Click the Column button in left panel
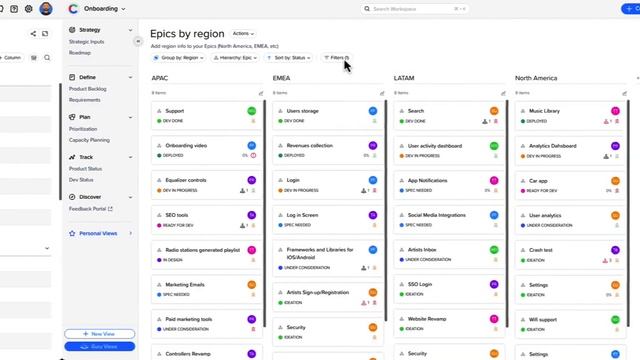The height and width of the screenshot is (360, 640). tap(11, 58)
